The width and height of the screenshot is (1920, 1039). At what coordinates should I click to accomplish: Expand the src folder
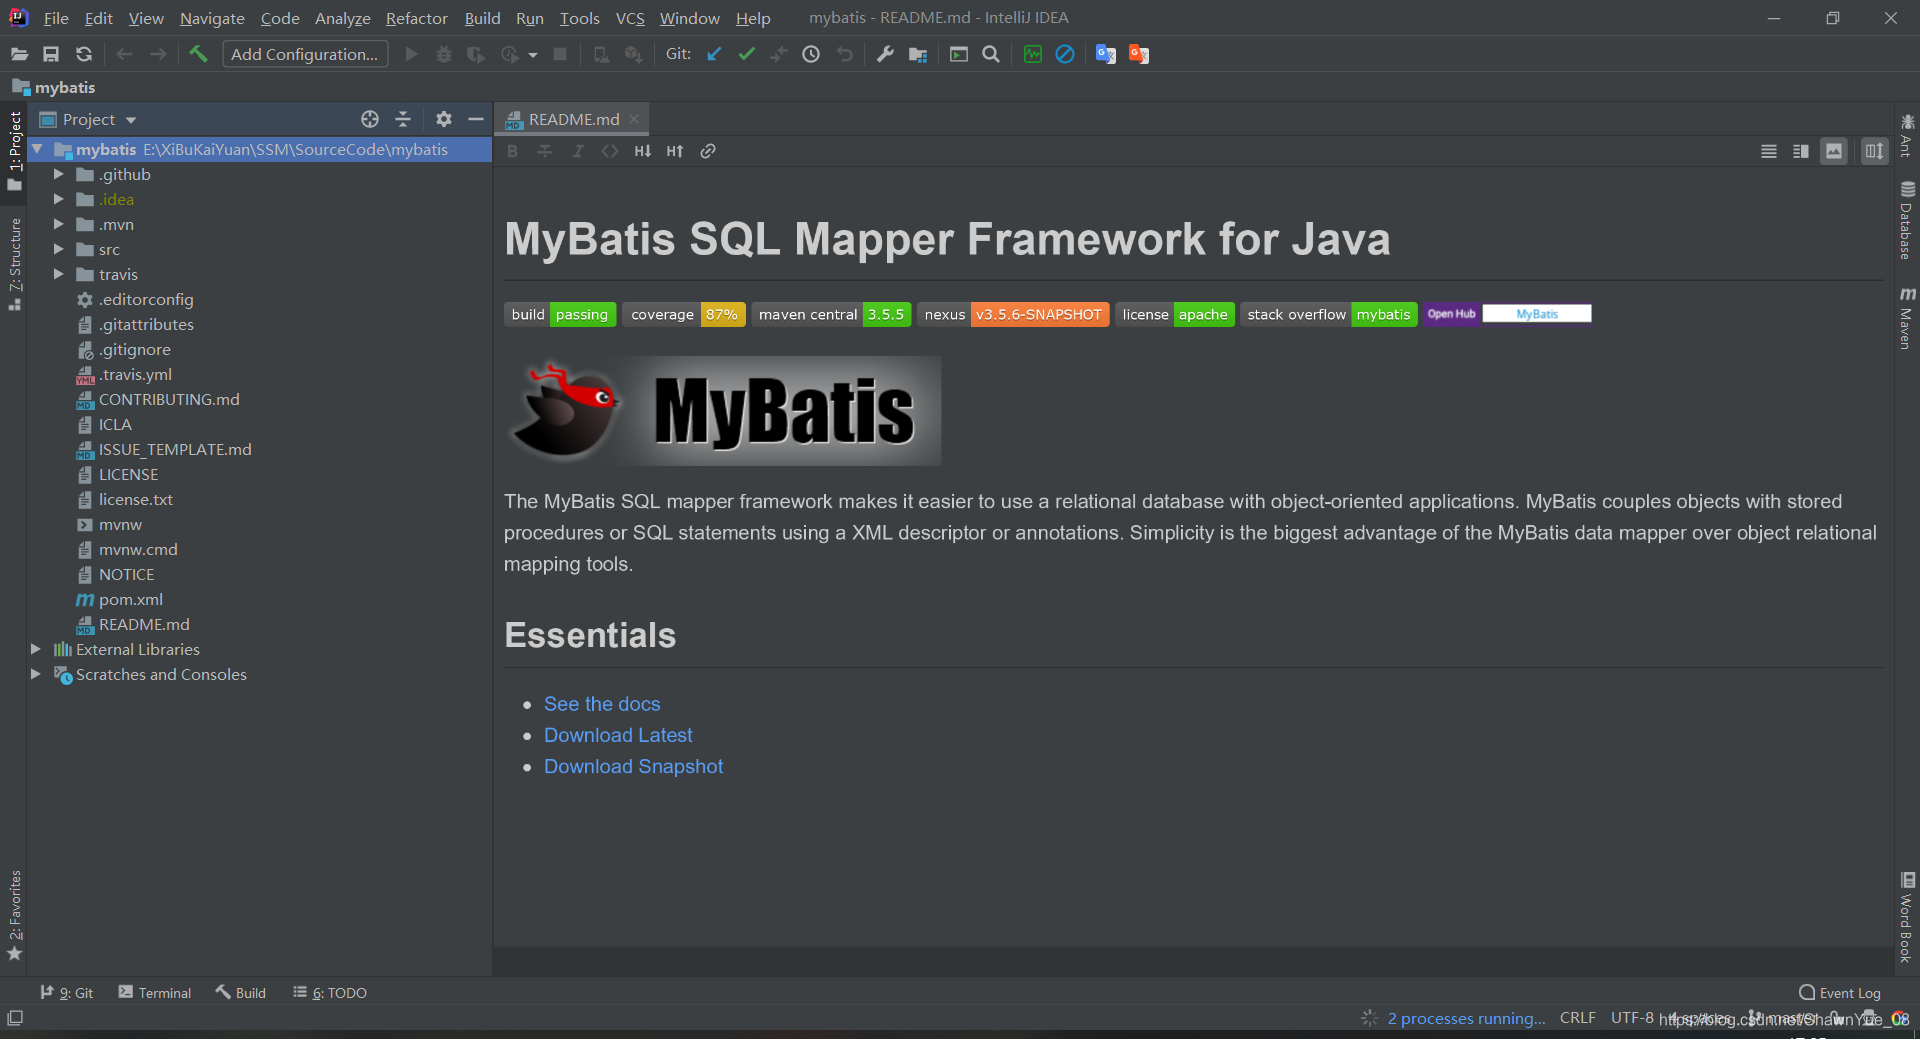click(x=58, y=249)
